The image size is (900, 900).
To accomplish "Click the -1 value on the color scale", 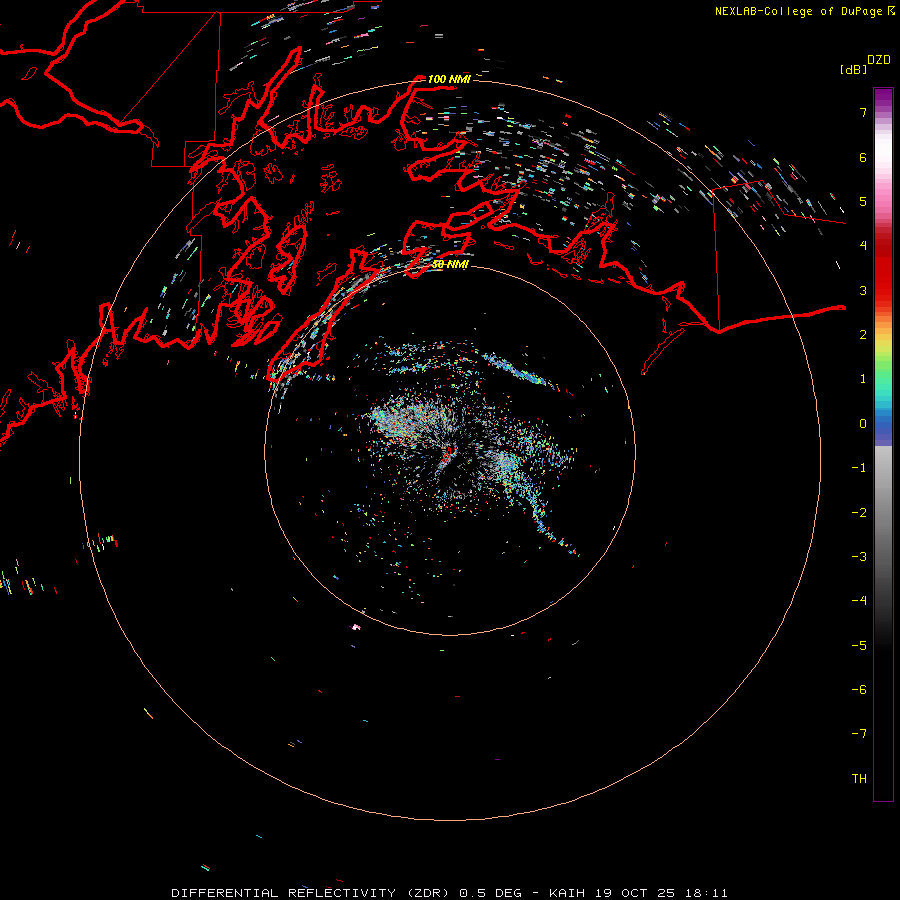I will 859,468.
